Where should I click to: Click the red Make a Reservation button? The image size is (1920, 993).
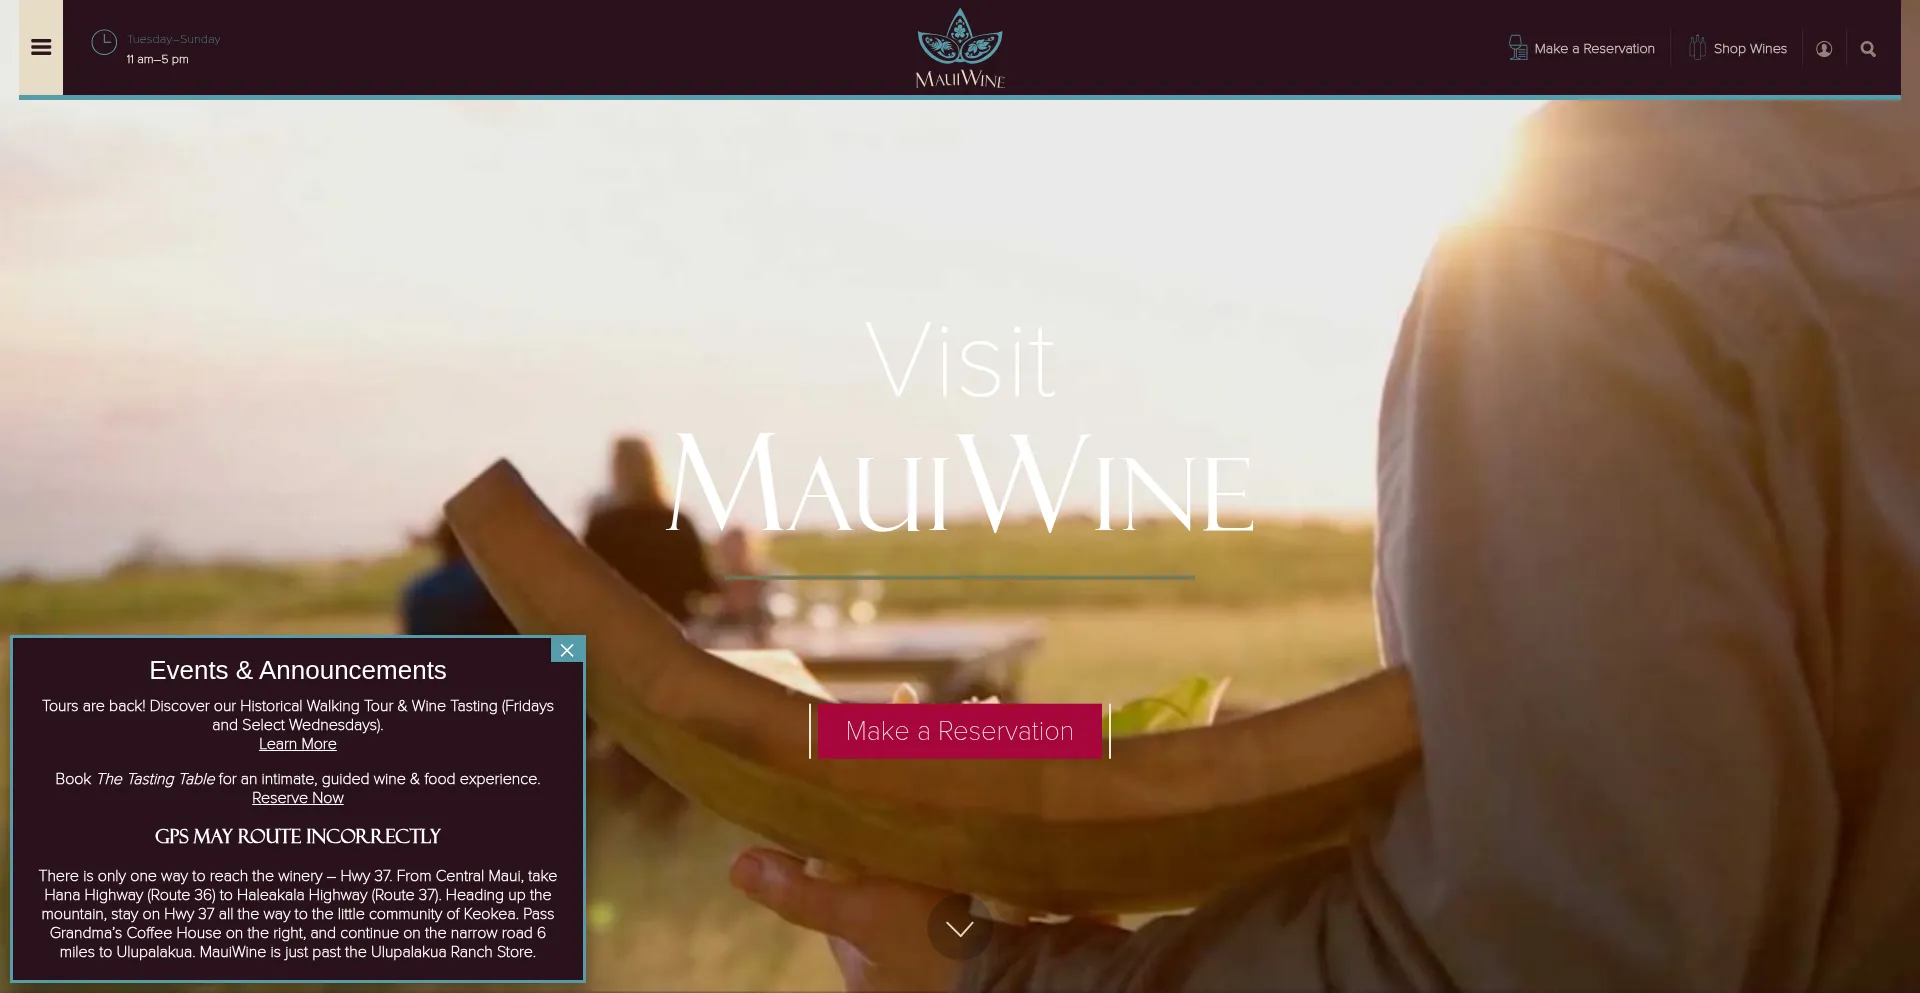(960, 731)
